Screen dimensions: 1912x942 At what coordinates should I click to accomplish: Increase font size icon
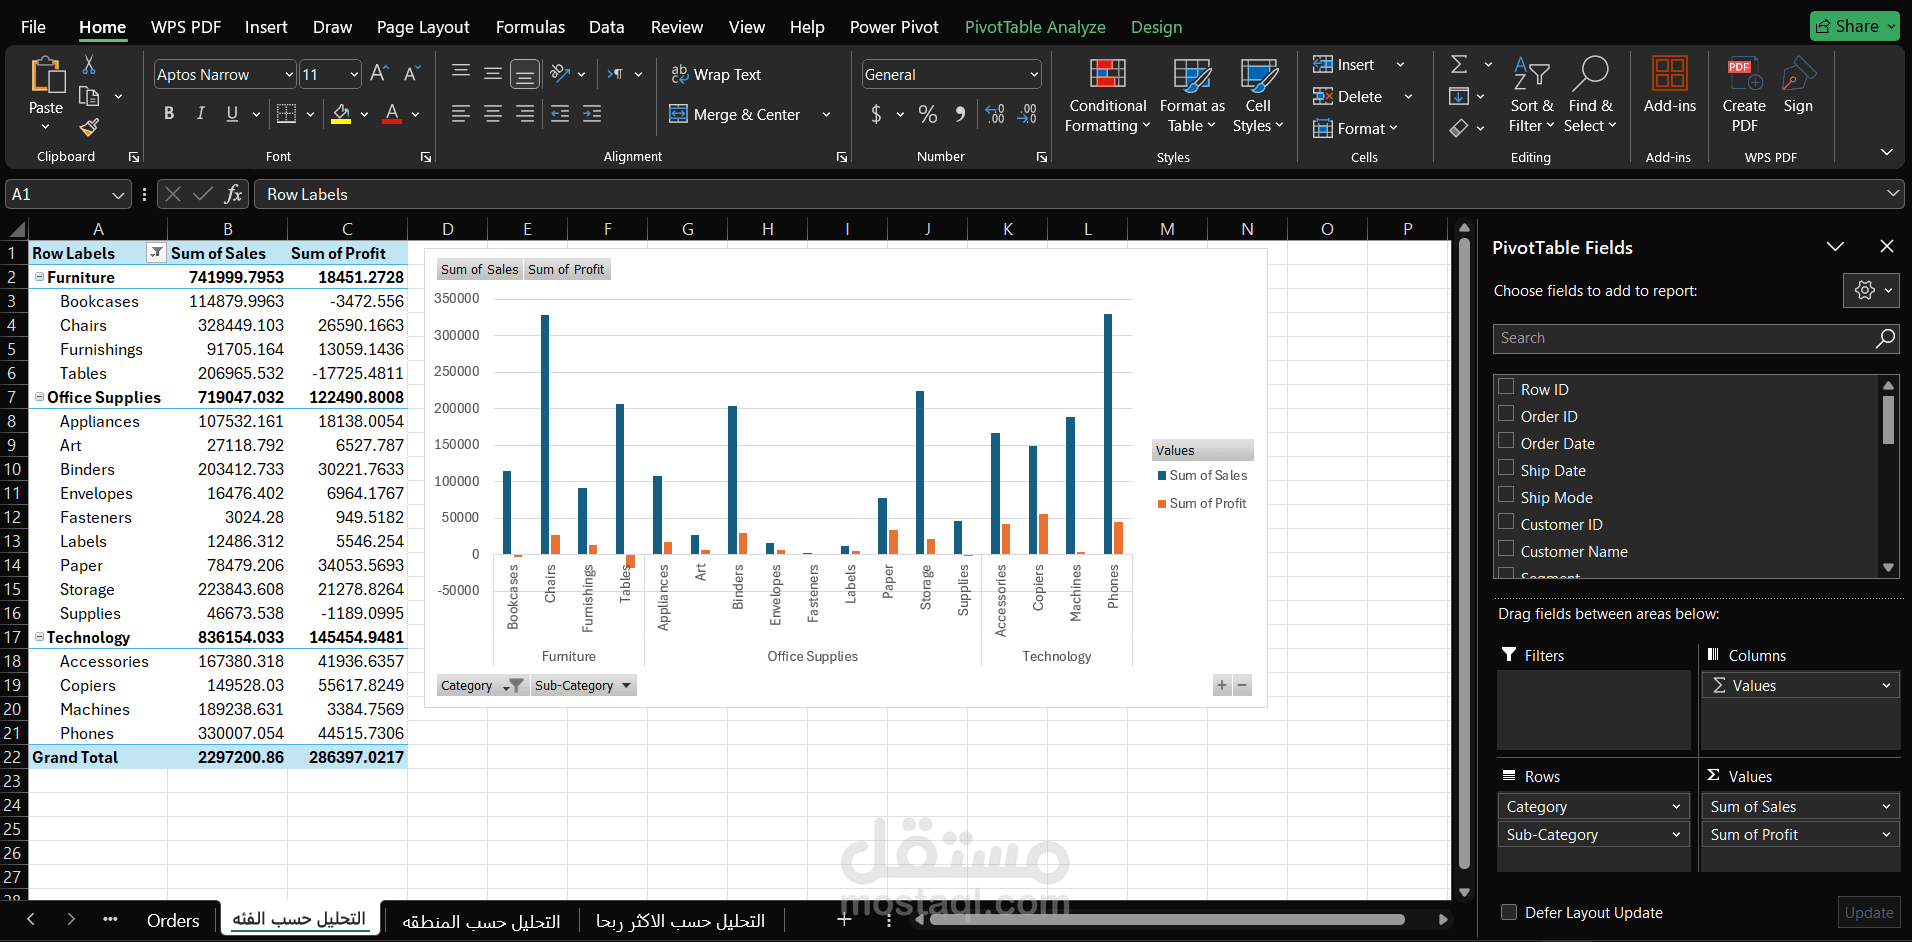[x=379, y=74]
